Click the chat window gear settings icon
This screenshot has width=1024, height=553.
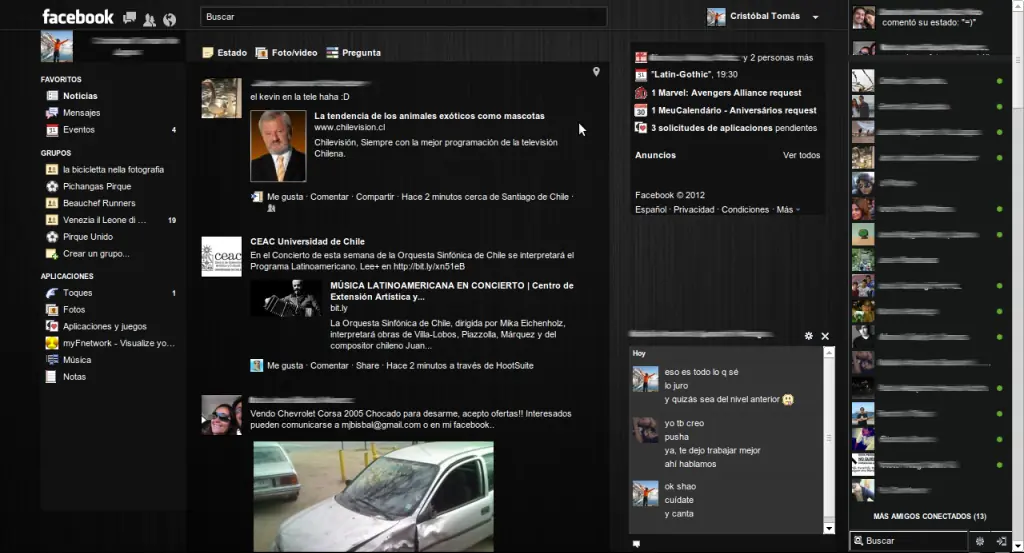pyautogui.click(x=809, y=336)
